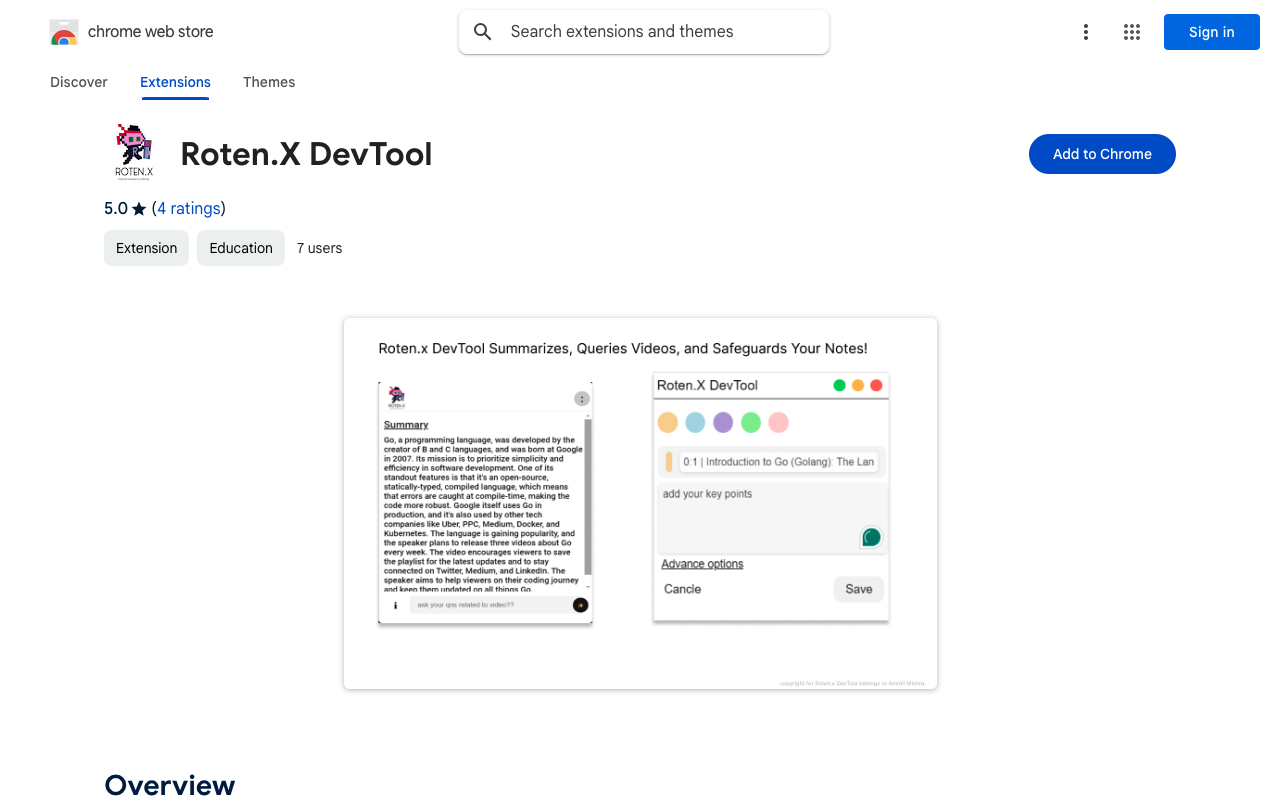
Task: Add Roten.X DevTool to Chrome
Action: (1102, 154)
